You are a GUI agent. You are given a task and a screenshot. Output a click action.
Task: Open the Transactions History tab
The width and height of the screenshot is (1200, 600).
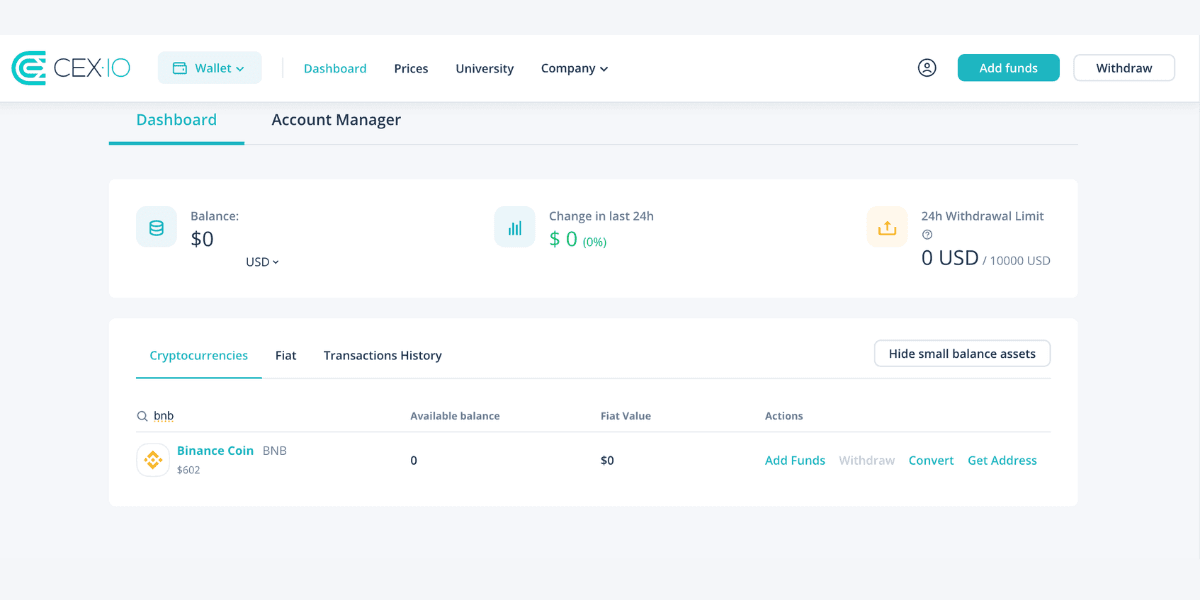382,355
